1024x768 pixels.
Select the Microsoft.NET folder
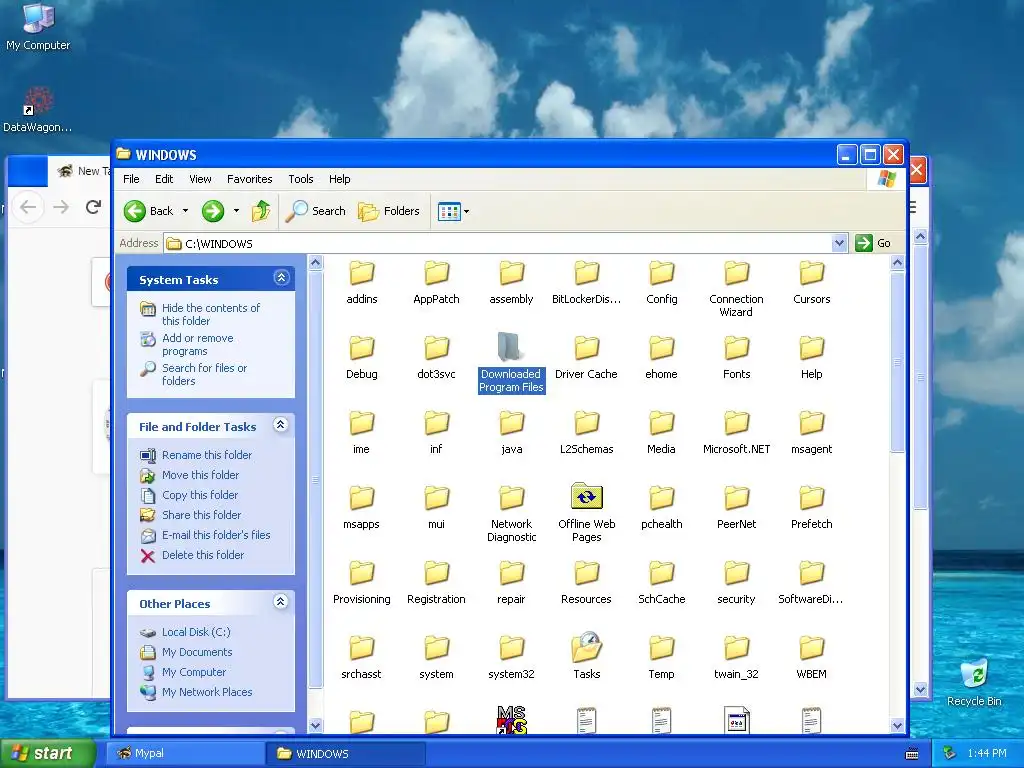coord(737,432)
